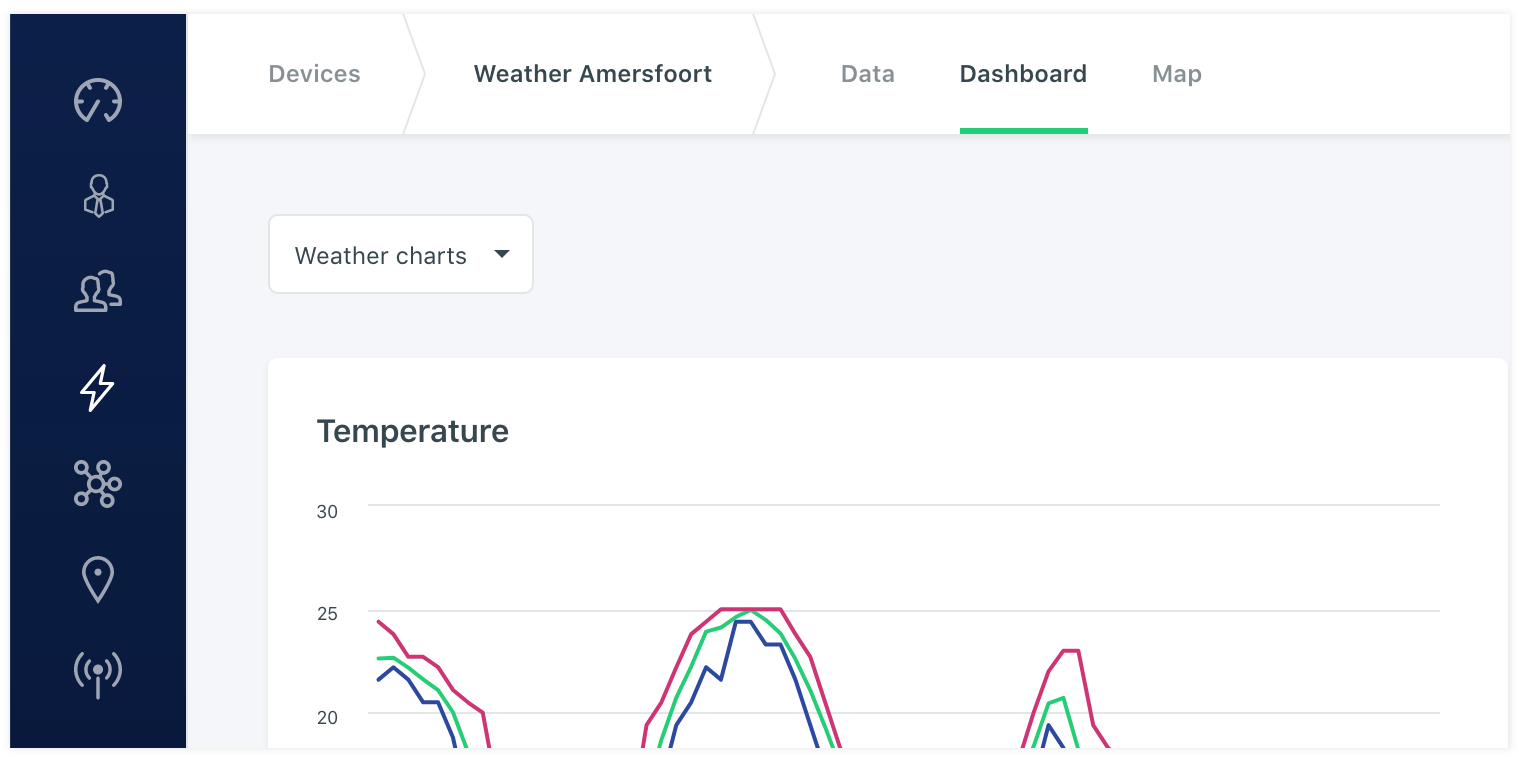The width and height of the screenshot is (1520, 760).
Task: Click the 25 y-axis label
Action: click(x=327, y=614)
